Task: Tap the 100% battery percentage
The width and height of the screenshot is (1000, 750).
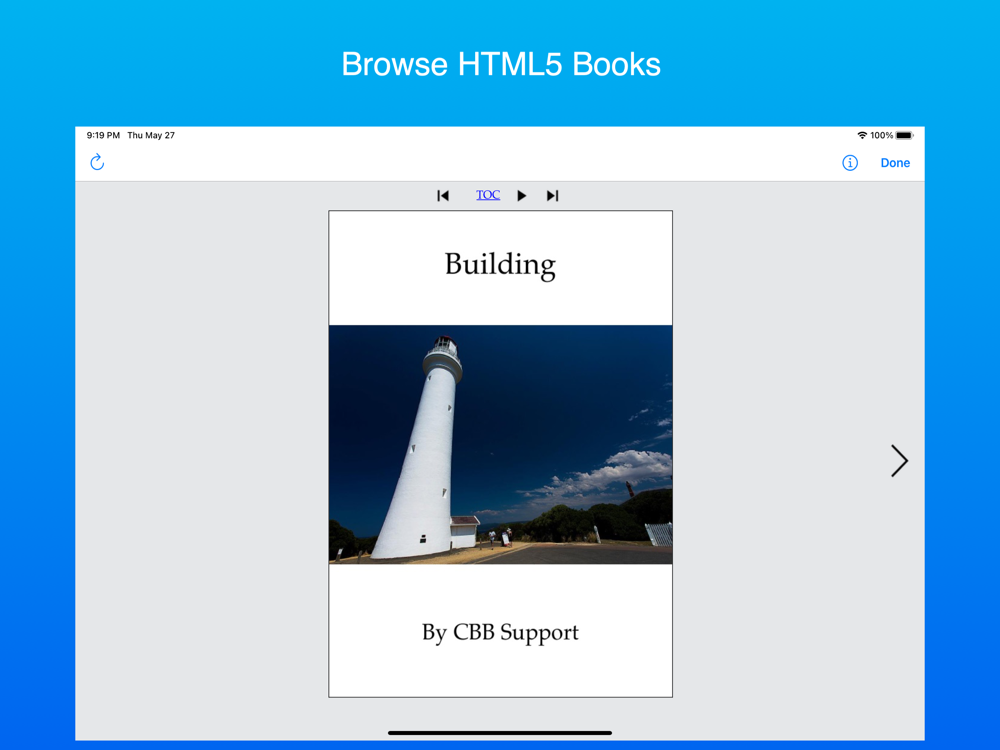Action: (881, 135)
